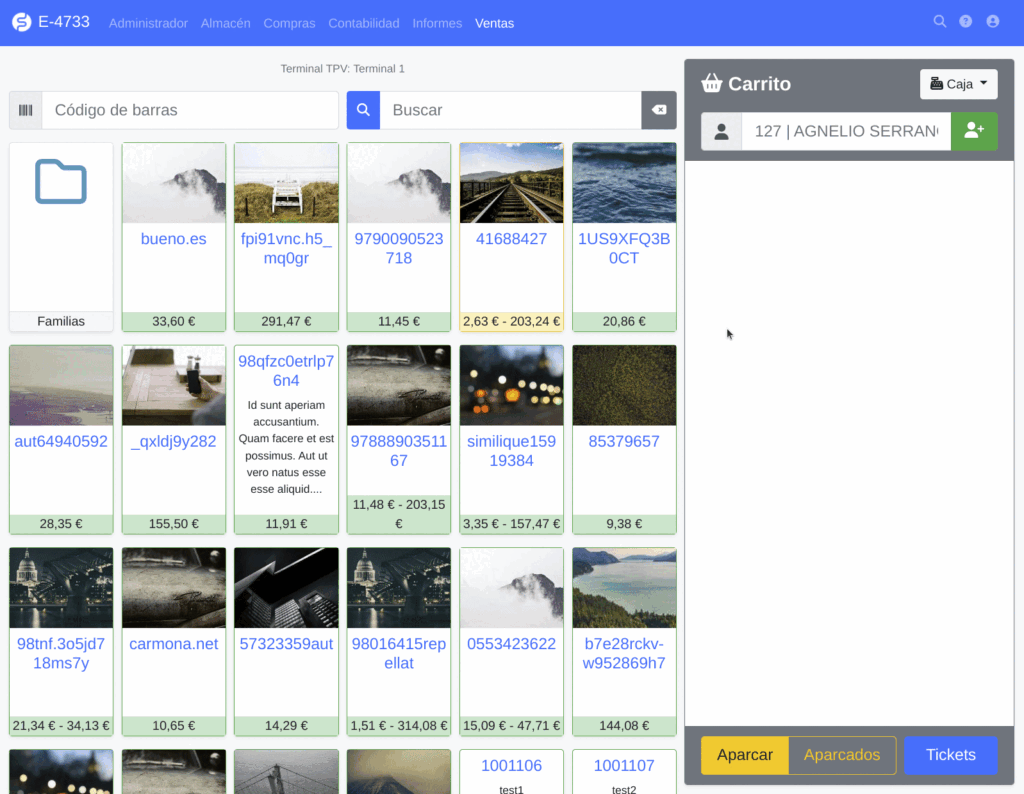Viewport: 1024px width, 794px height.
Task: Open the top bar search icon
Action: 939,22
